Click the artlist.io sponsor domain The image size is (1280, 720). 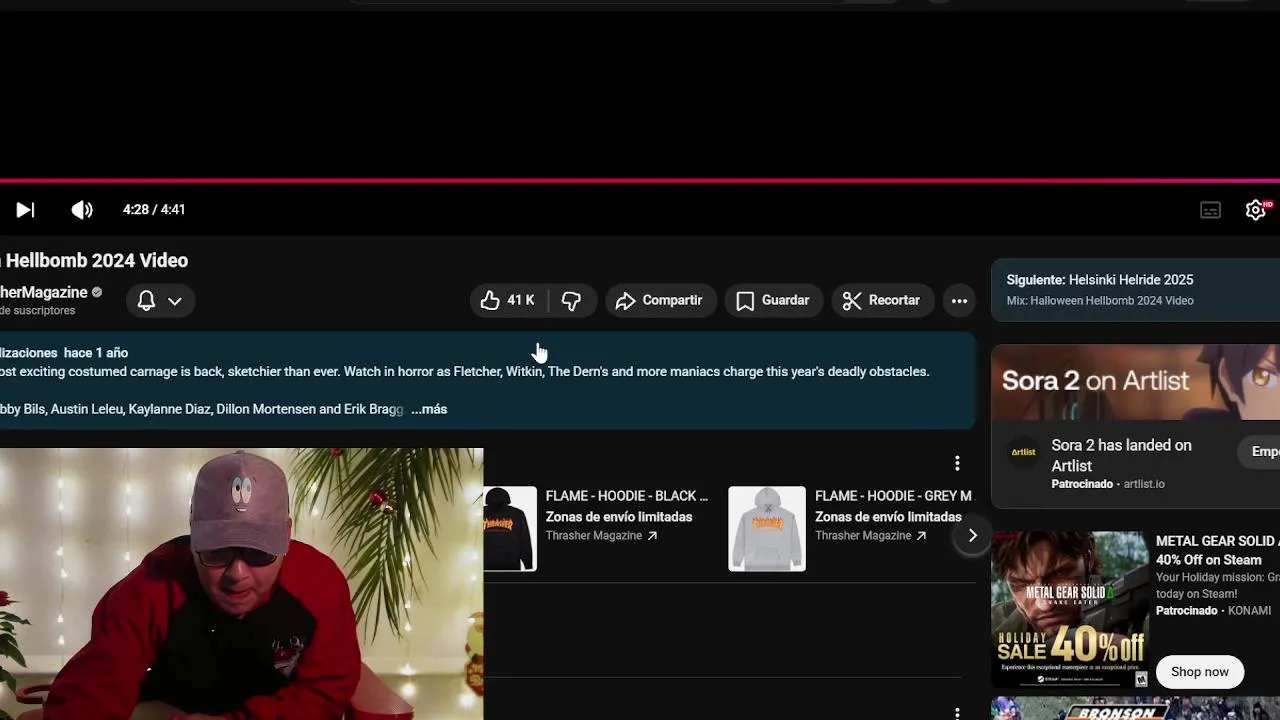coord(1144,484)
